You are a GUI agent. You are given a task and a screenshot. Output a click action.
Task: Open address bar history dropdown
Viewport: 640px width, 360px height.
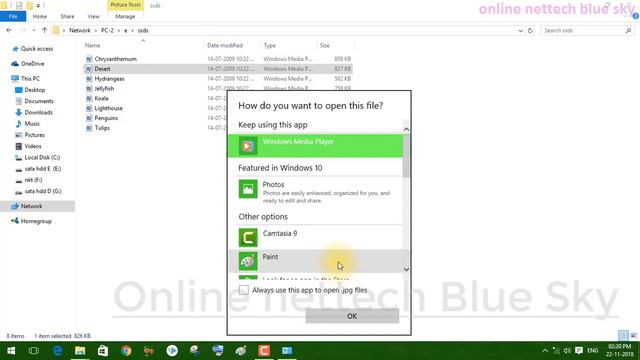click(x=520, y=31)
